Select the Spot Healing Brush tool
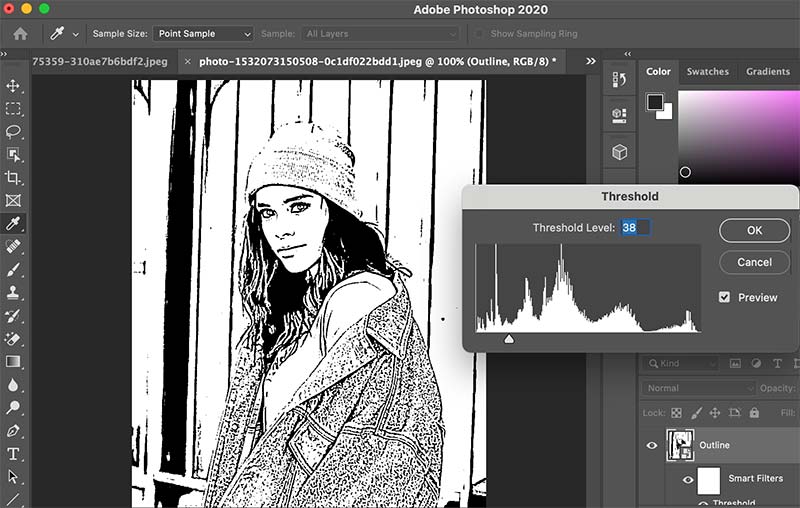This screenshot has width=800, height=508. coord(13,246)
